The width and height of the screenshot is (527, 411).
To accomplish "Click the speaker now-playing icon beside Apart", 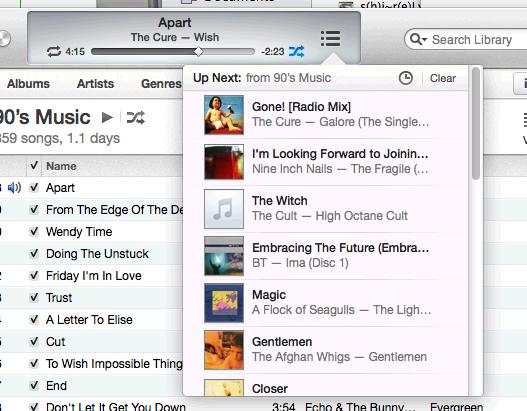I will pyautogui.click(x=14, y=188).
